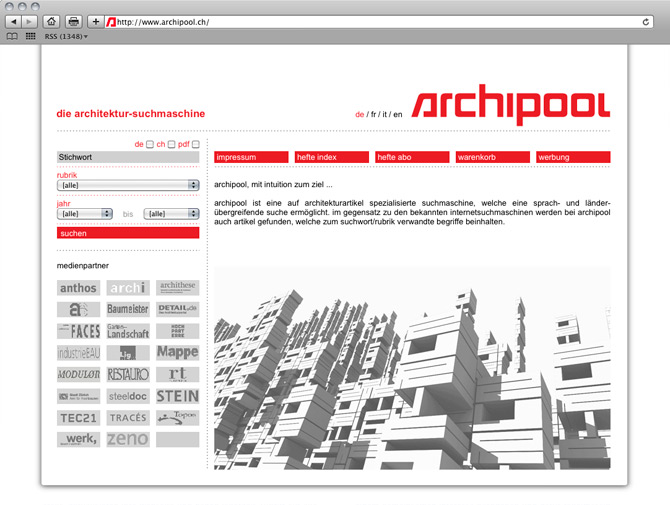Tick the pdf search checkbox
The height and width of the screenshot is (505, 670).
tap(196, 144)
